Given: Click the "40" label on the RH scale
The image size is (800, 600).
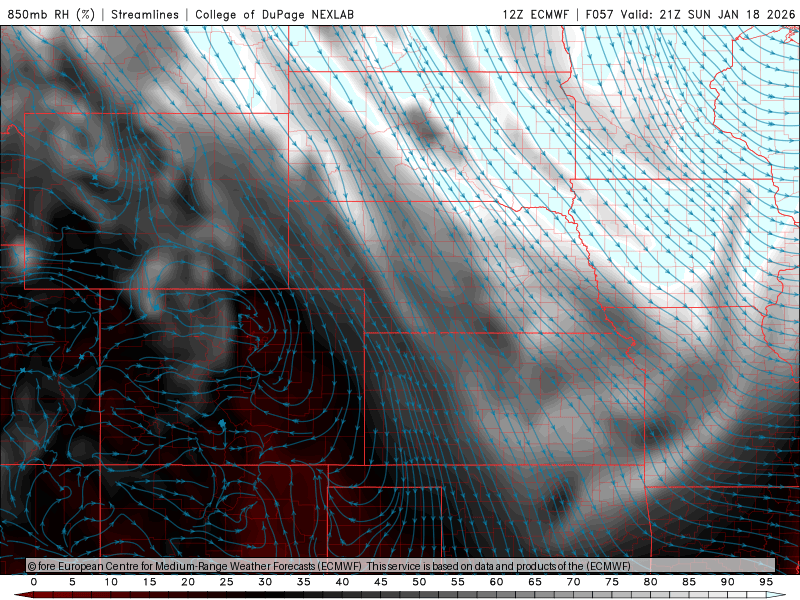Looking at the screenshot, I should click(342, 582).
